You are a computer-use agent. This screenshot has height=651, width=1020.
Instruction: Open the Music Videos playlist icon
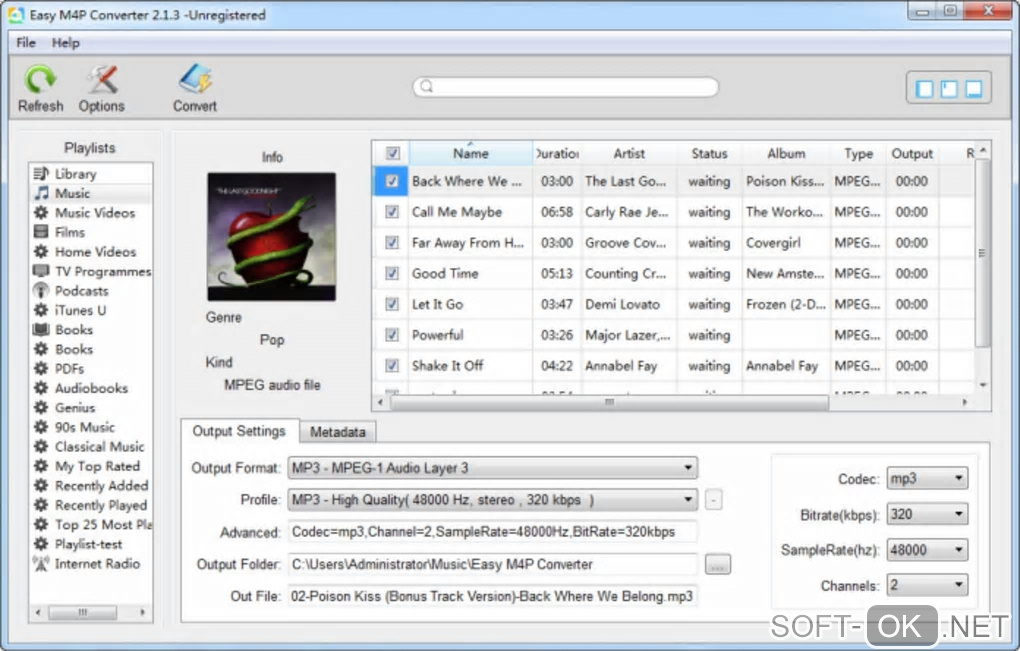[x=41, y=213]
